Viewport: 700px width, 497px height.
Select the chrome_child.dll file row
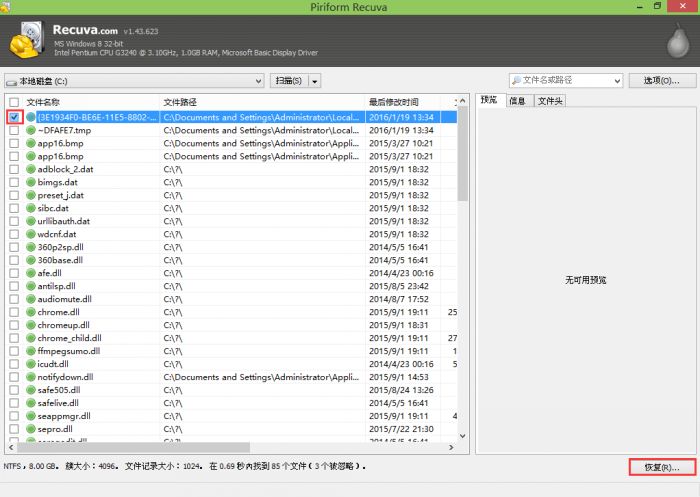[232, 338]
